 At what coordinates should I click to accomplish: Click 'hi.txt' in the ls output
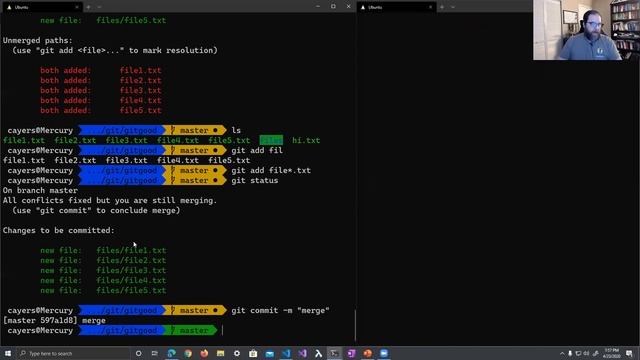306,140
